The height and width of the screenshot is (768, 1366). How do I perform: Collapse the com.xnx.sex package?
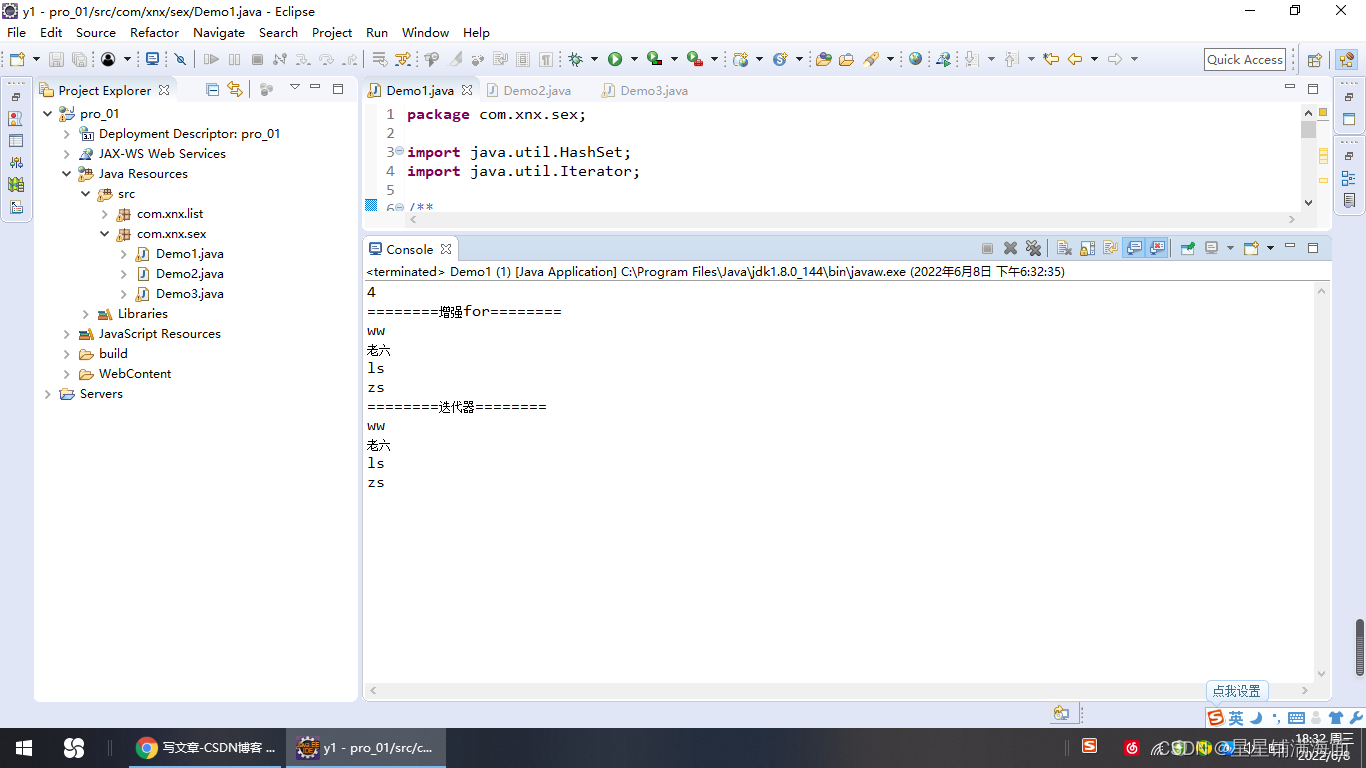coord(104,234)
